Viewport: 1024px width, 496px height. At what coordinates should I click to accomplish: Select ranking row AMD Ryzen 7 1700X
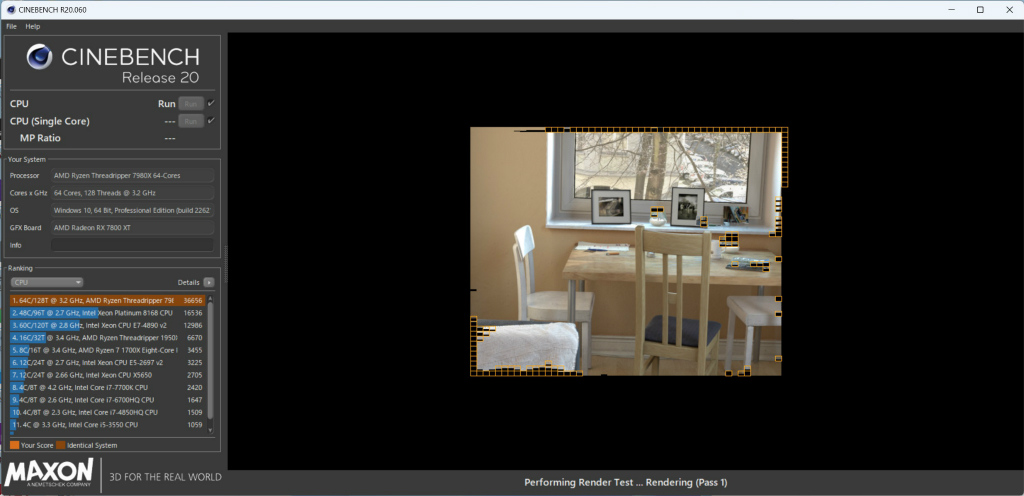108,350
